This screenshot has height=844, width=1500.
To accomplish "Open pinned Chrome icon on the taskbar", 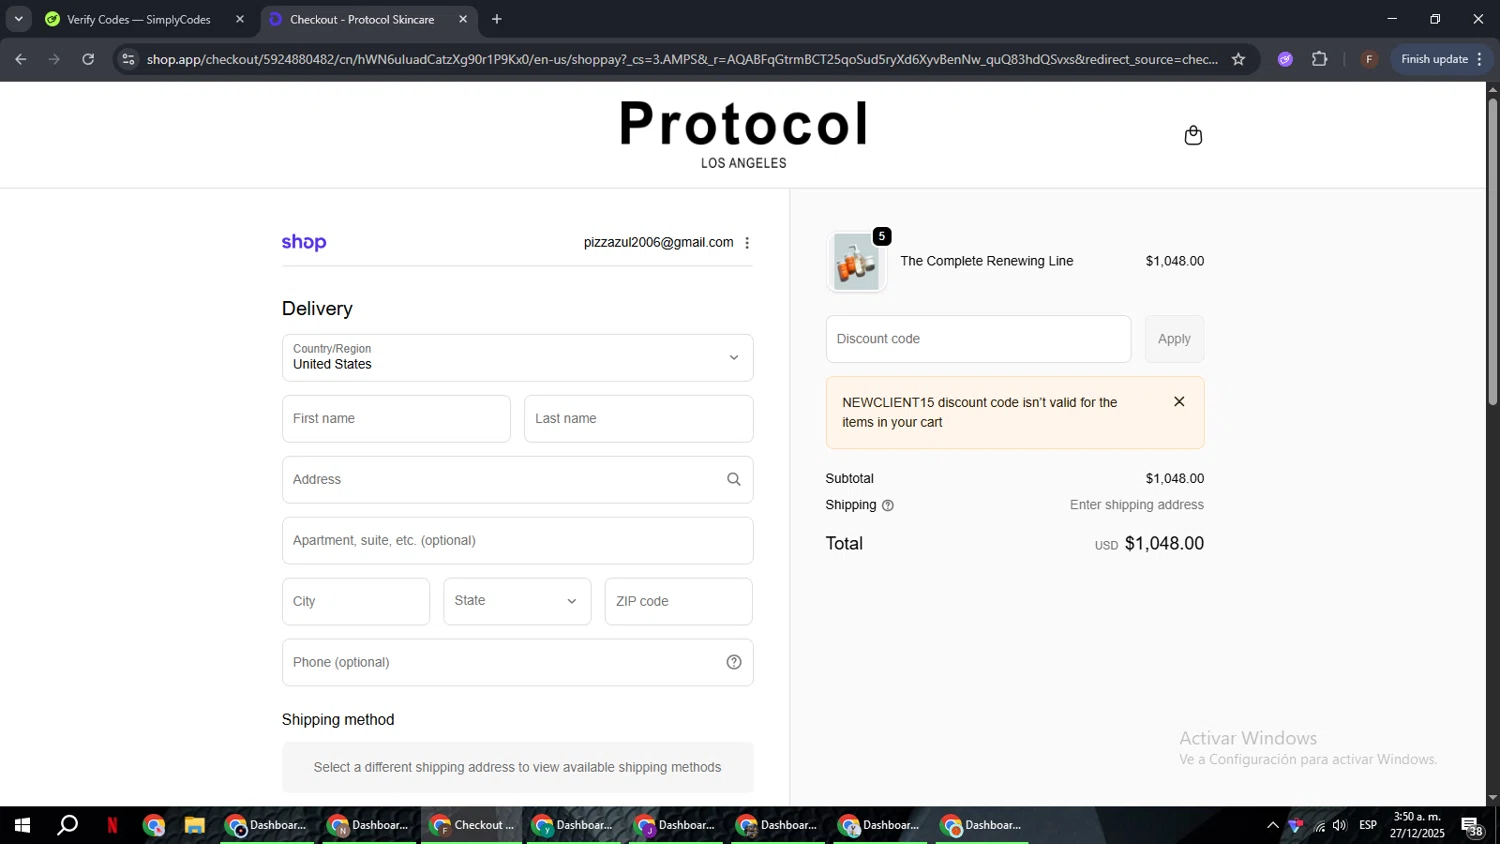I will tap(153, 825).
